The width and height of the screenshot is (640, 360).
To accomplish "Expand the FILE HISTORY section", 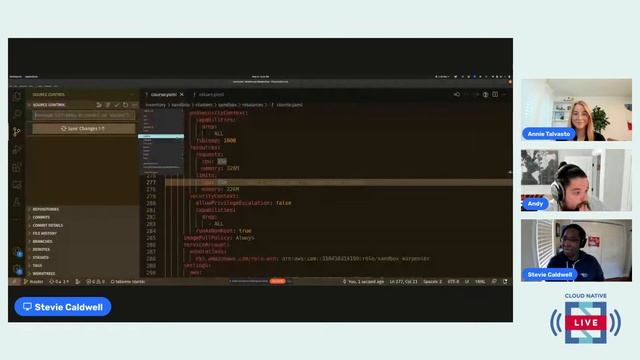I will tap(45, 233).
